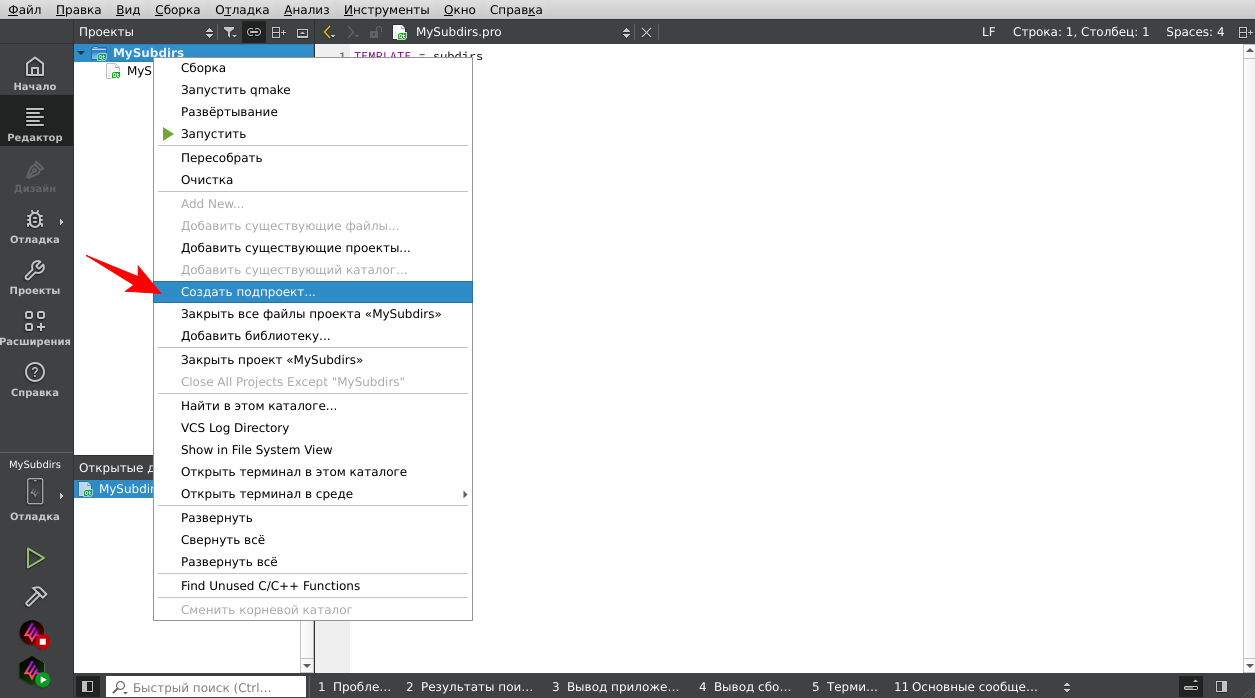The height and width of the screenshot is (698, 1255).
Task: Open the Начало (Welcome) mode
Action: 35,73
